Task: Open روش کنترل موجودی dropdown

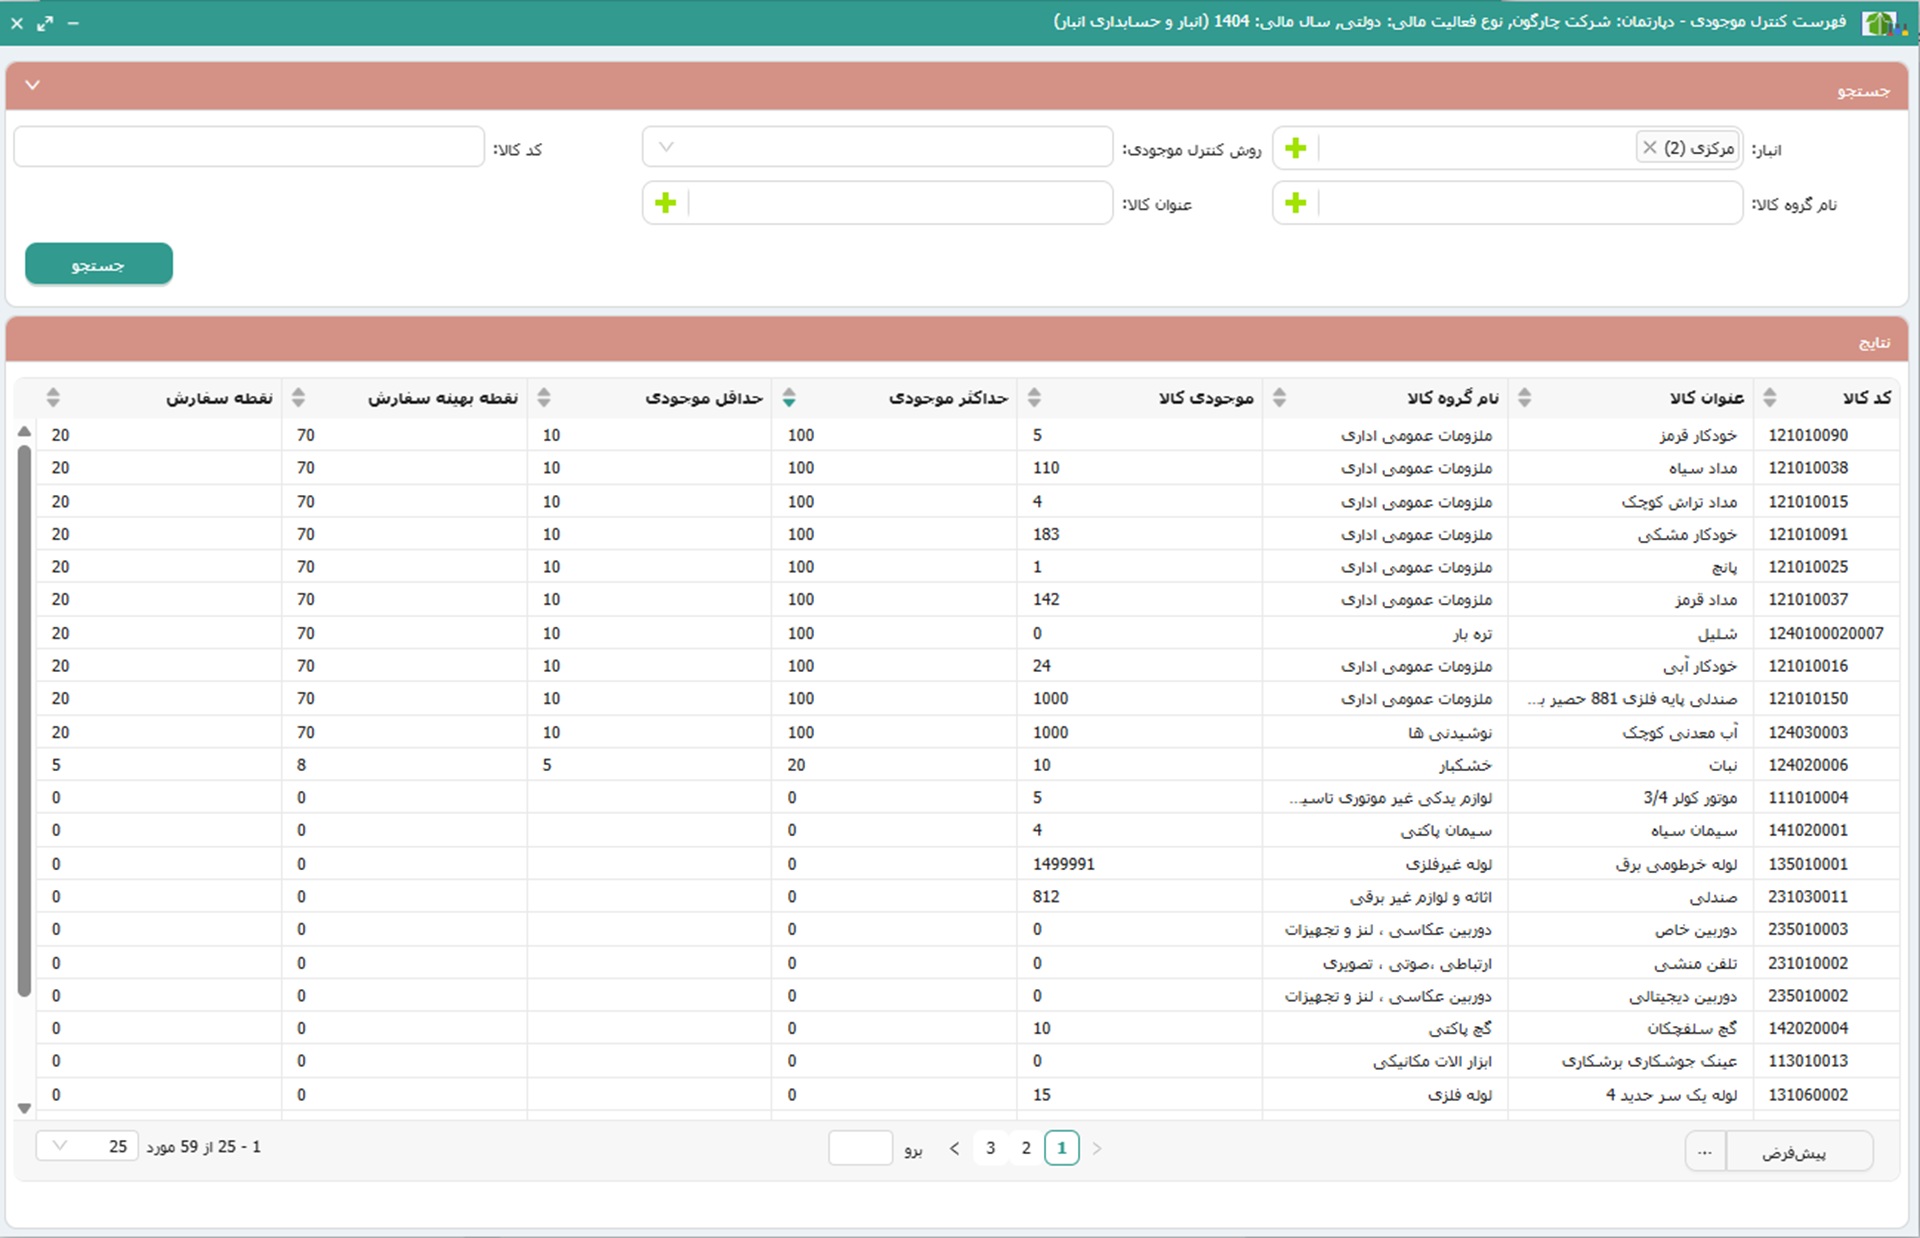Action: click(666, 147)
